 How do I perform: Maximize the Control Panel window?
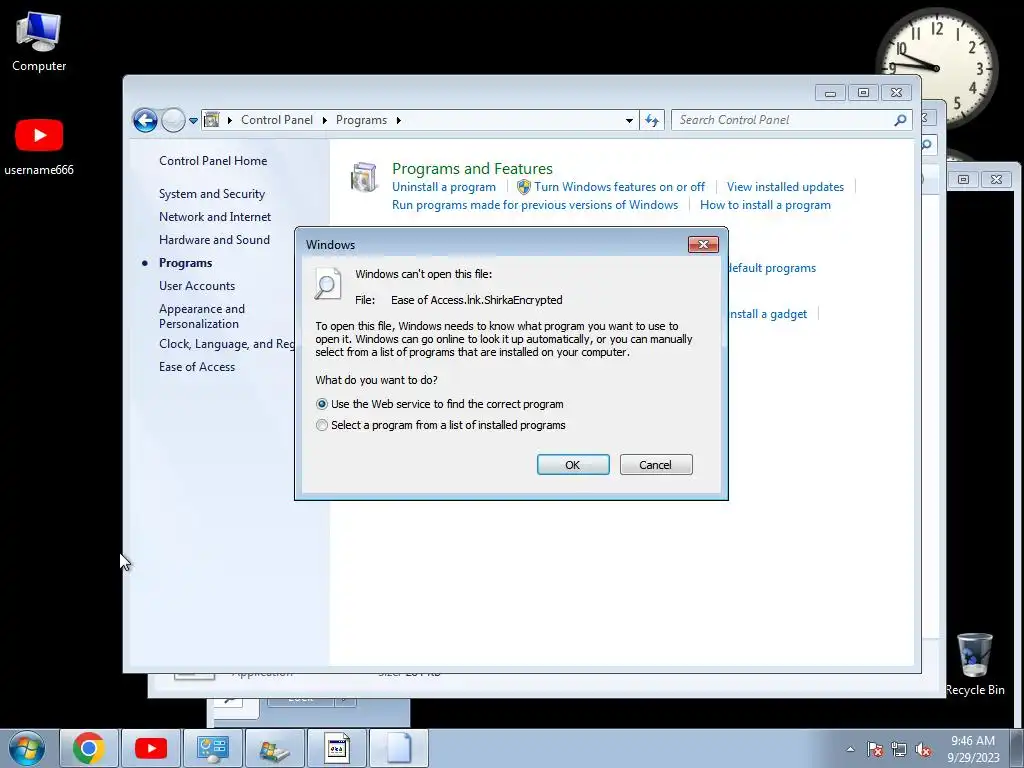click(x=863, y=93)
